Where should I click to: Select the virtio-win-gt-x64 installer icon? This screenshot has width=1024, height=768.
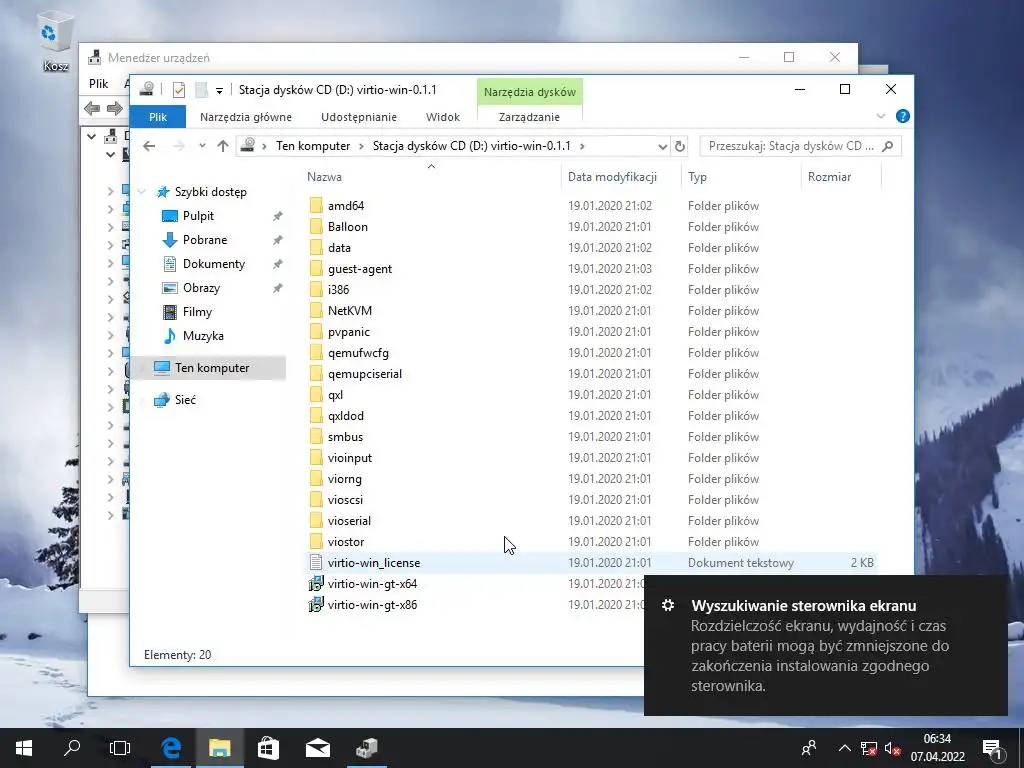click(316, 584)
